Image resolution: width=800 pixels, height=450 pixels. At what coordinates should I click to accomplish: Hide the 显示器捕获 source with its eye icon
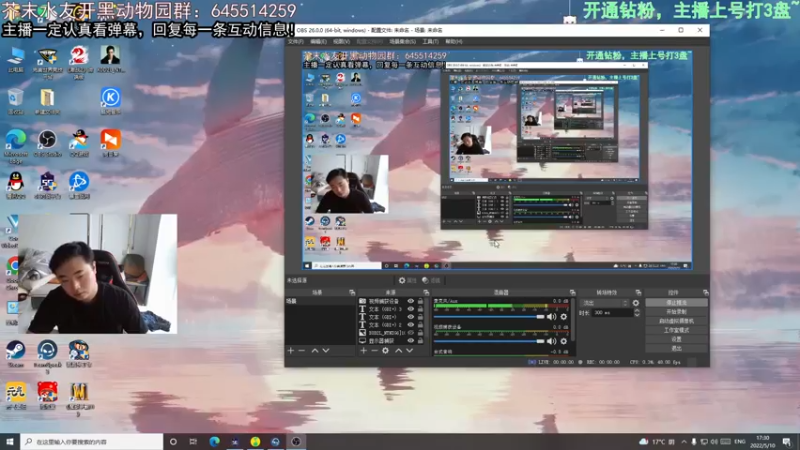click(411, 340)
